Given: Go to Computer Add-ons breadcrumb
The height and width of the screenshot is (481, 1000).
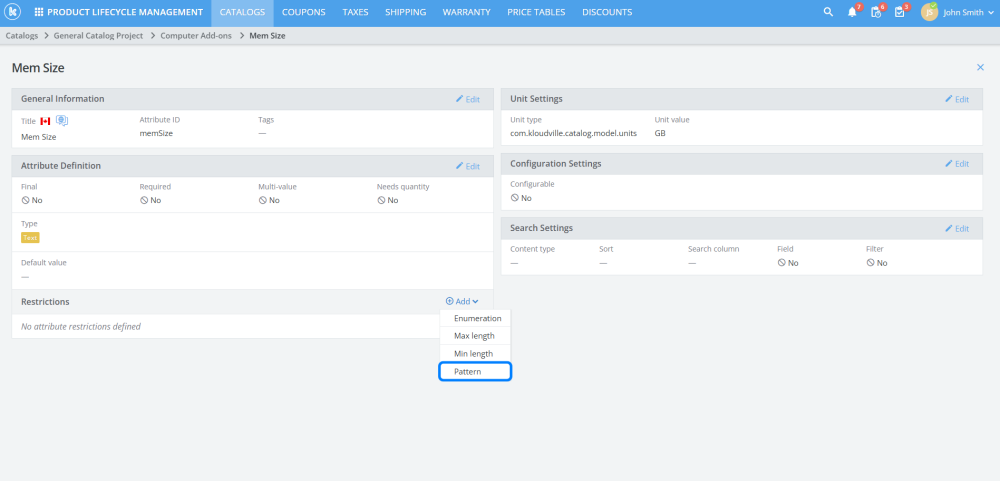Looking at the screenshot, I should click(196, 36).
